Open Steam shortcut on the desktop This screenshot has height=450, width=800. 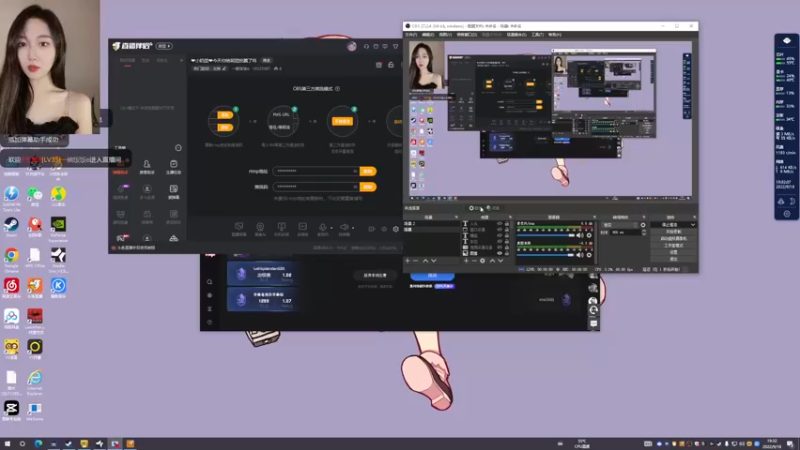coord(11,224)
